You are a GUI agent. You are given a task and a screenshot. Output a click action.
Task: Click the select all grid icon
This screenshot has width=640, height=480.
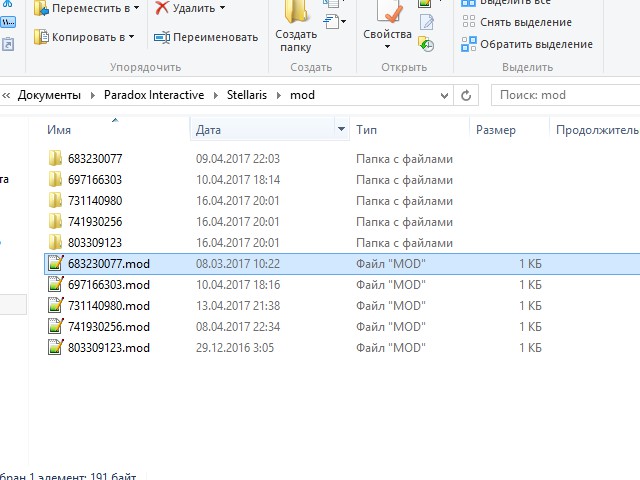469,3
